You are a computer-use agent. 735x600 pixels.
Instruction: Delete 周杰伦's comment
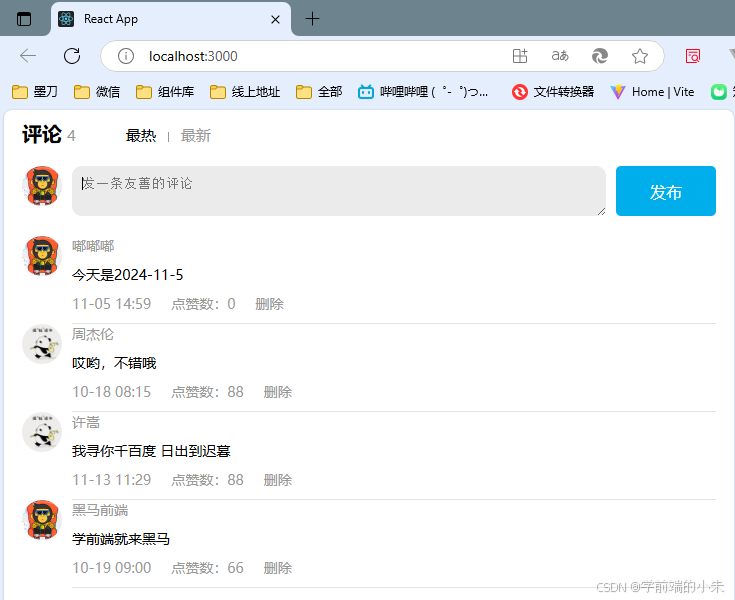[278, 392]
